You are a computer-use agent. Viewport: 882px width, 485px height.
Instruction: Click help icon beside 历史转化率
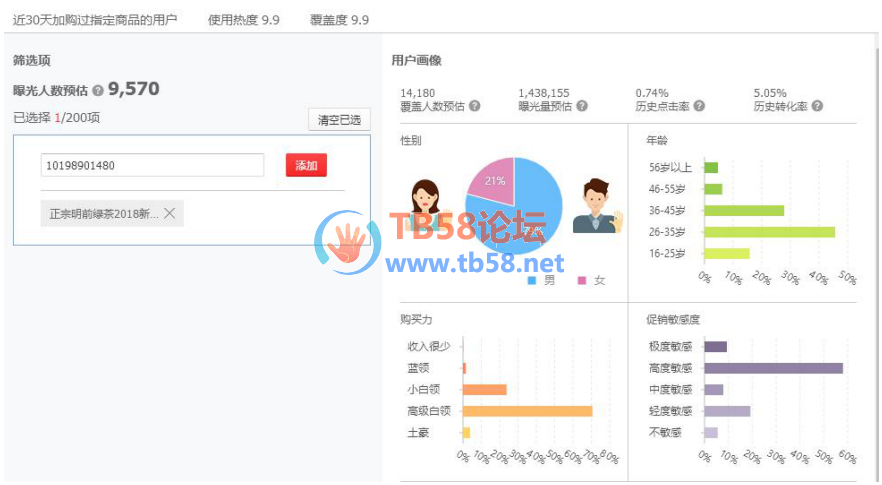[x=817, y=106]
